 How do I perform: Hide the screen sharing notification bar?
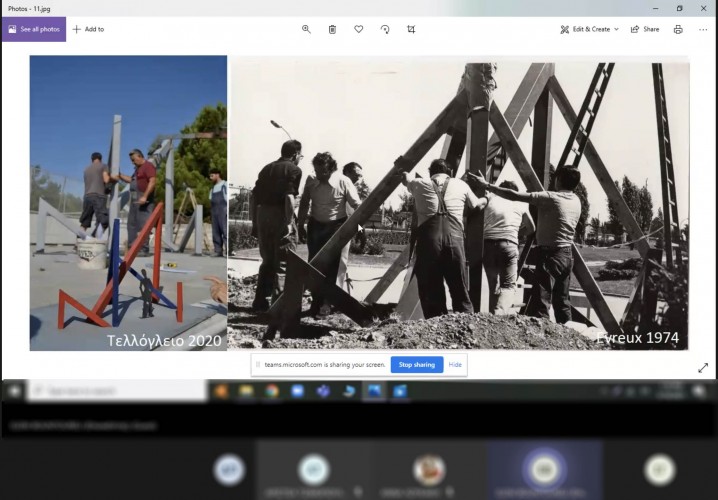[455, 365]
